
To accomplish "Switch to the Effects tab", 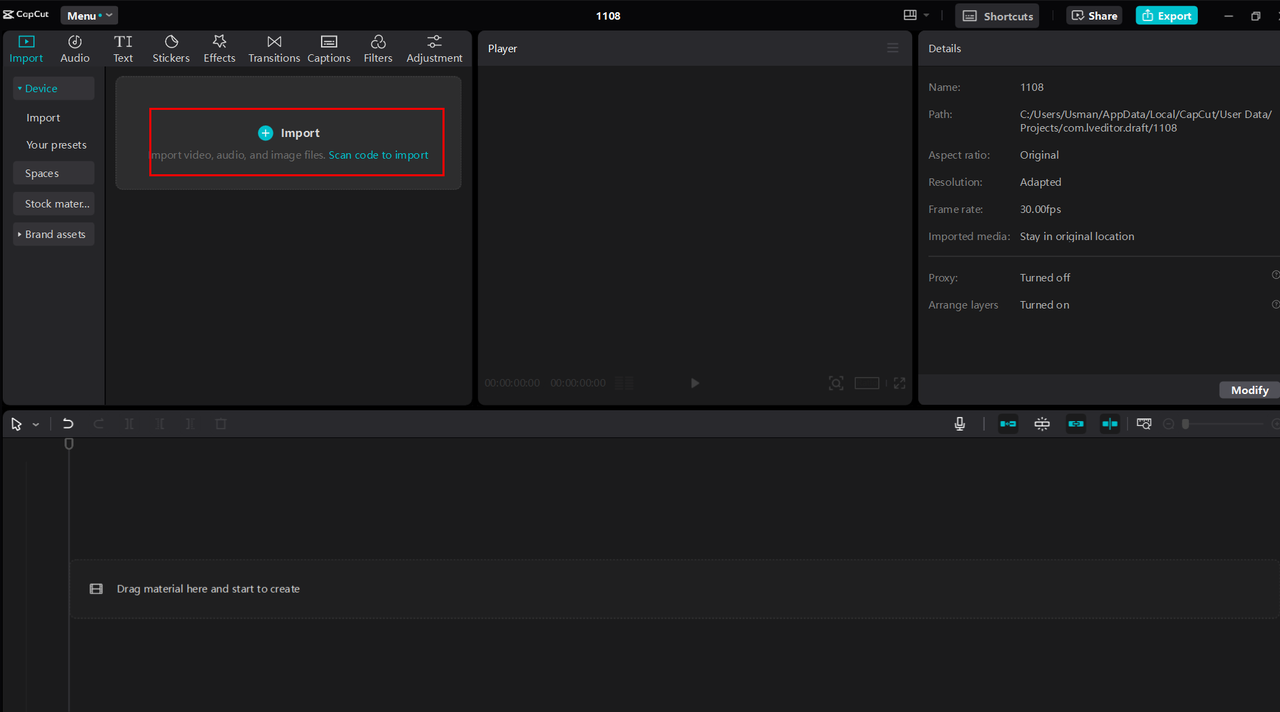I will pyautogui.click(x=219, y=49).
